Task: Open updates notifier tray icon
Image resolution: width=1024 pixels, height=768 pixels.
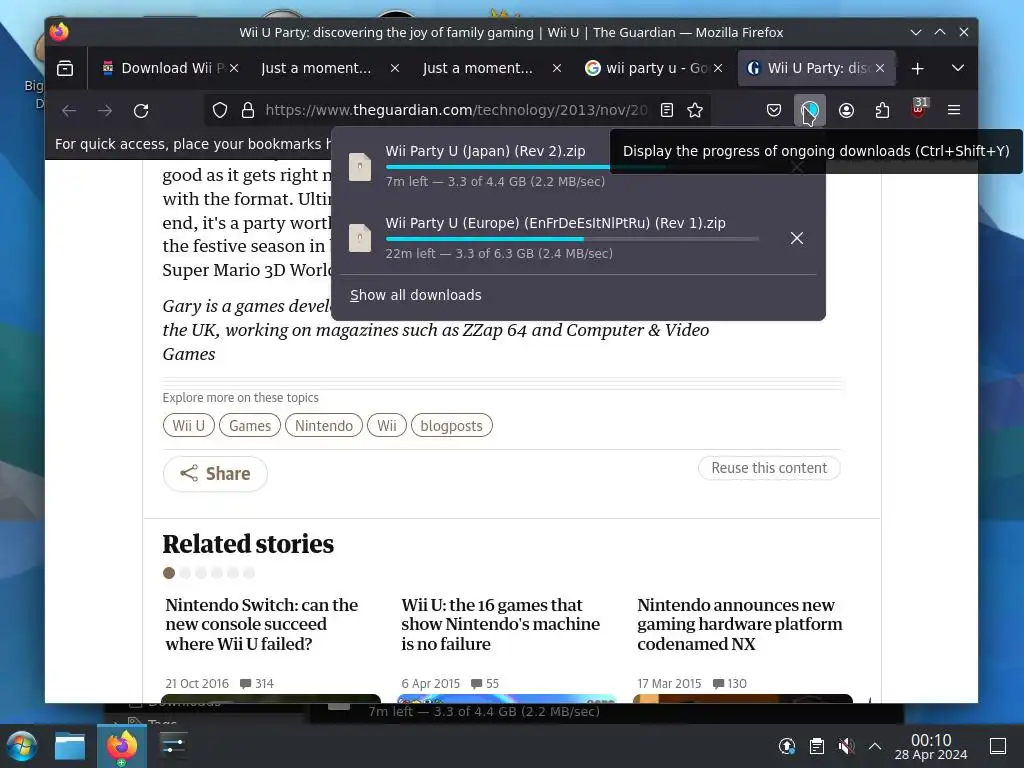Action: tap(787, 746)
